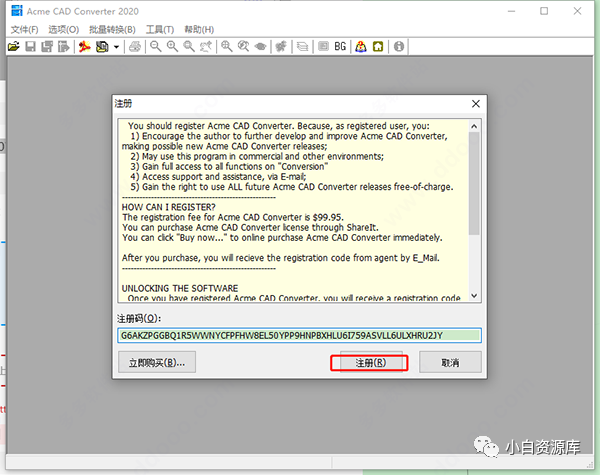Image resolution: width=600 pixels, height=475 pixels.
Task: Click the Save all disks icon
Action: (x=47, y=47)
